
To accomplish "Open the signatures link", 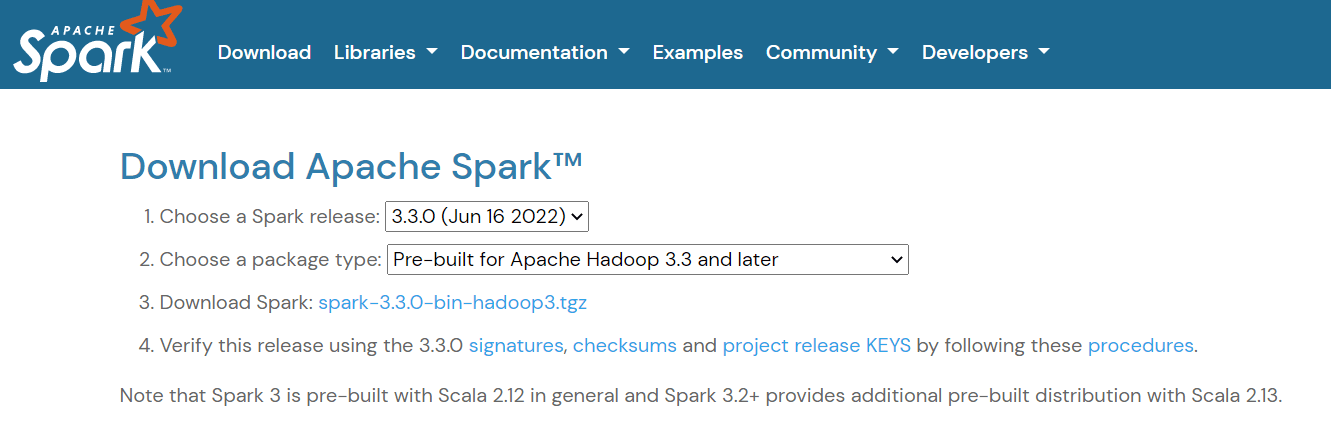I will (x=516, y=346).
